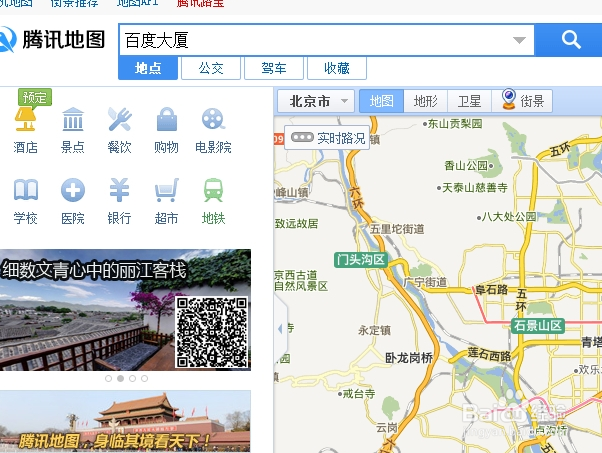This screenshot has width=602, height=453.
Task: Choose the hospital (医院) plus icon
Action: 73,190
